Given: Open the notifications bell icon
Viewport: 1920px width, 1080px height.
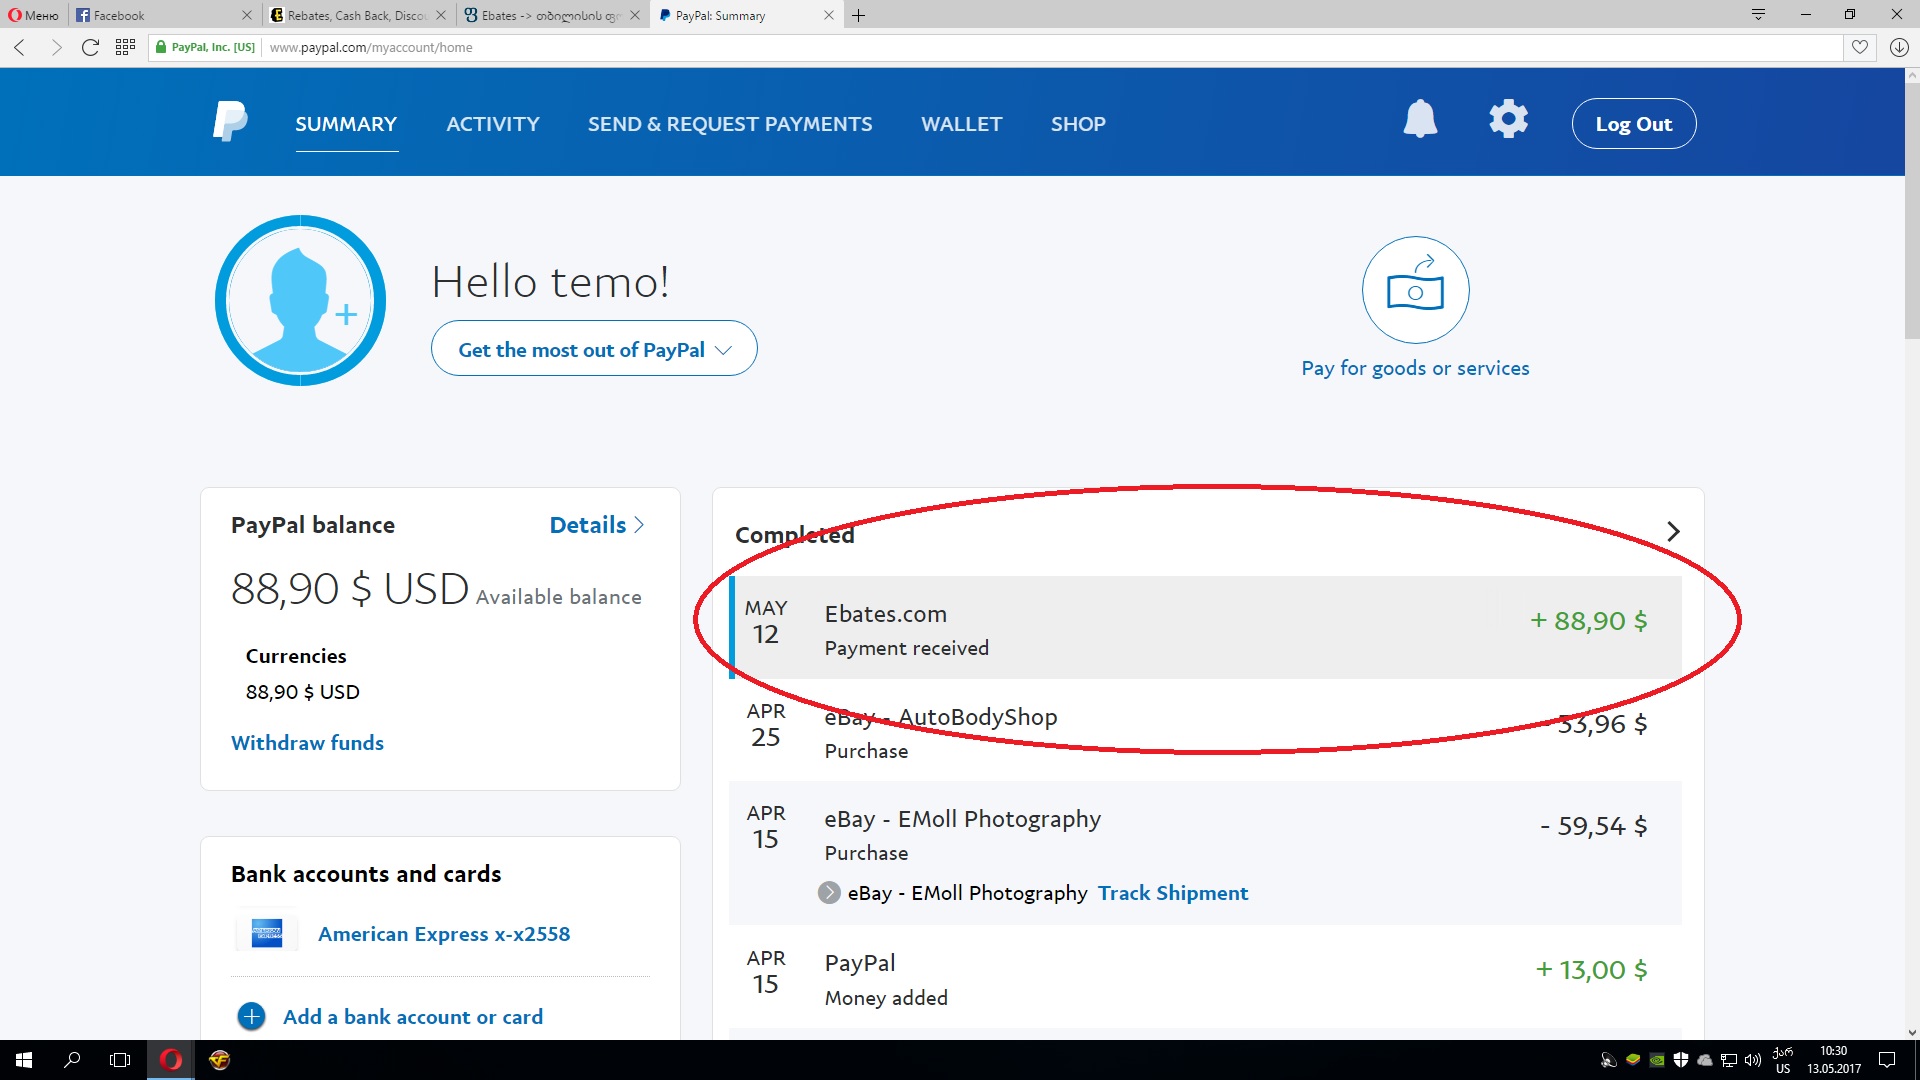Looking at the screenshot, I should click(x=1419, y=120).
